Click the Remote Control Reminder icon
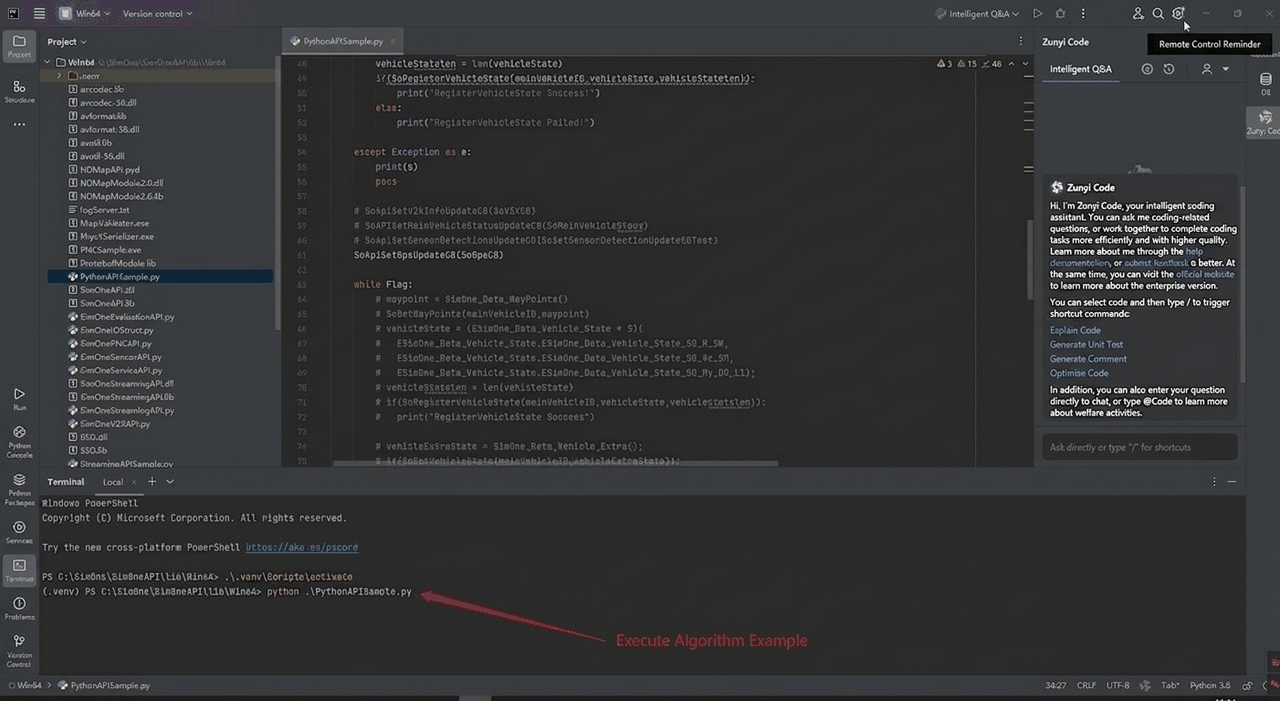 click(x=1179, y=14)
